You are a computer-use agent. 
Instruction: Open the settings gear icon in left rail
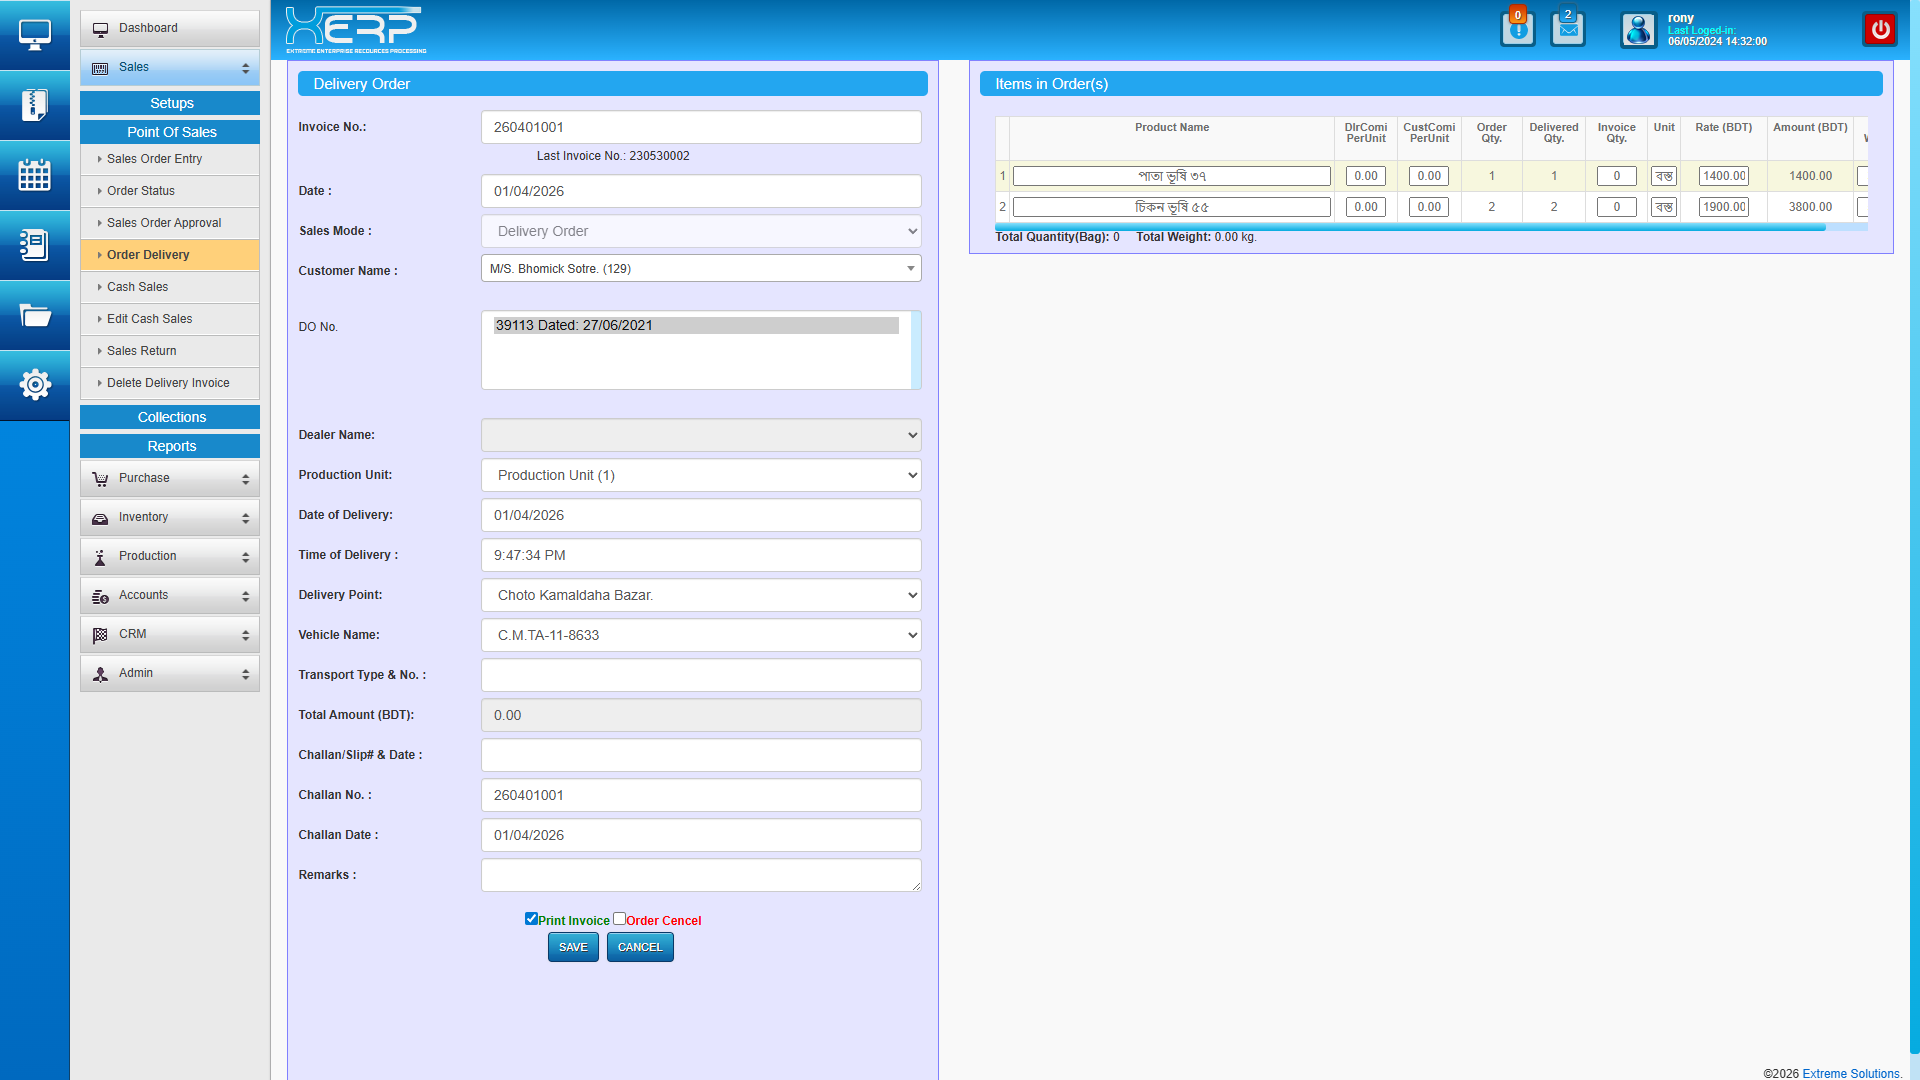[34, 384]
